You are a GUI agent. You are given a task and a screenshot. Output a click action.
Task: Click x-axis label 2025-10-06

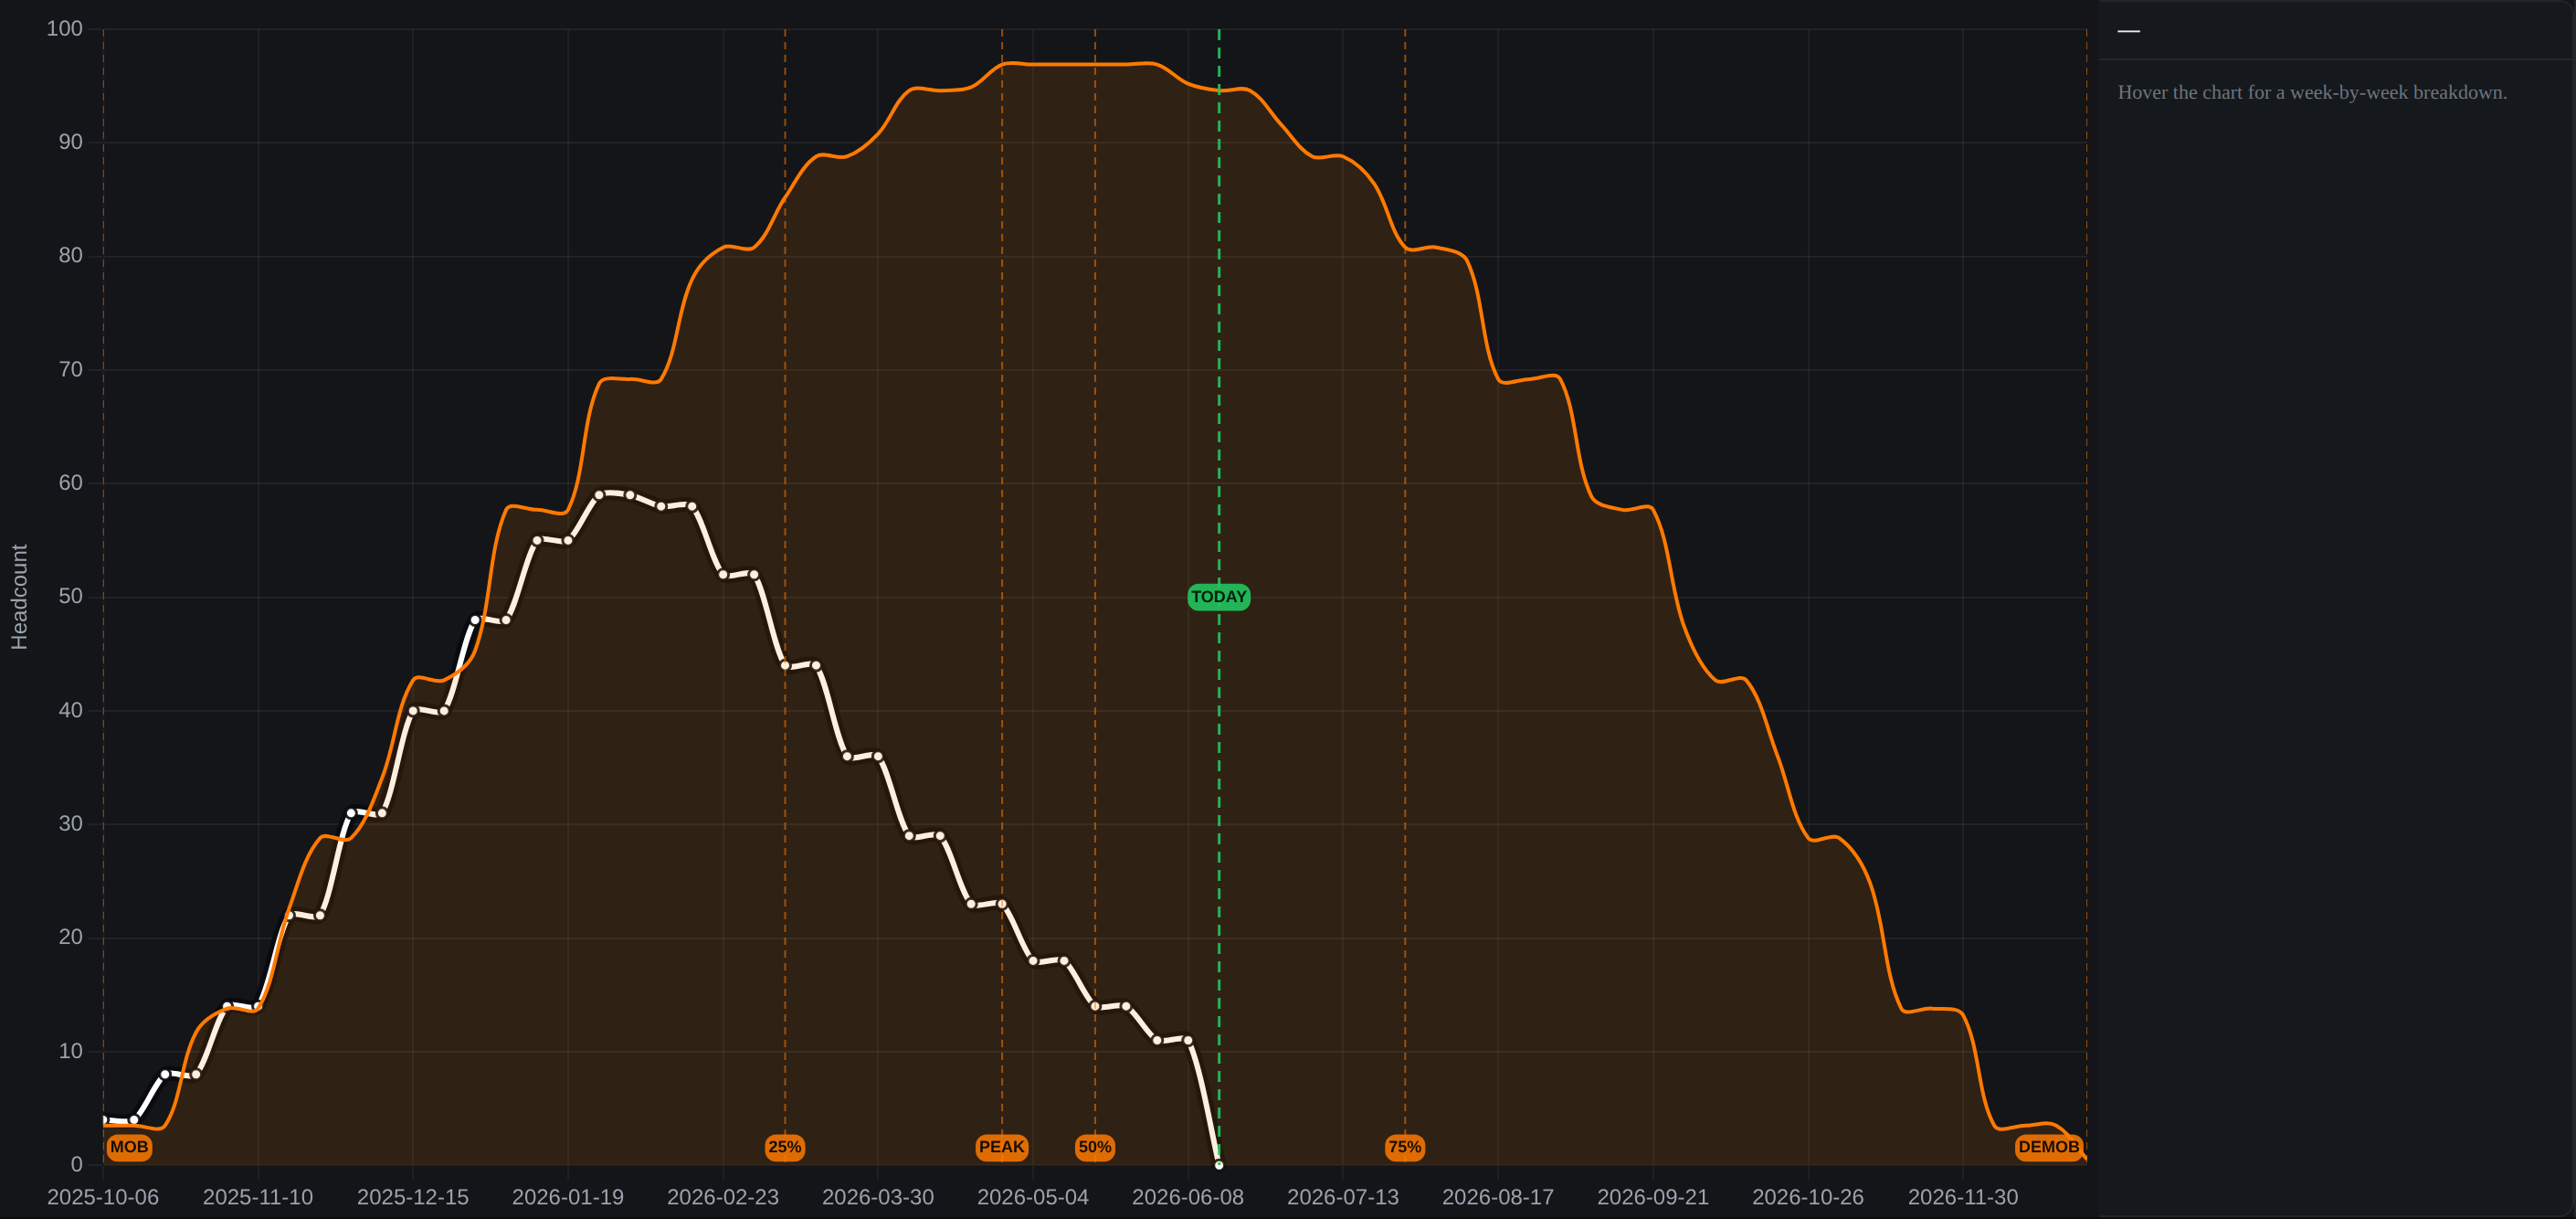pos(103,1197)
